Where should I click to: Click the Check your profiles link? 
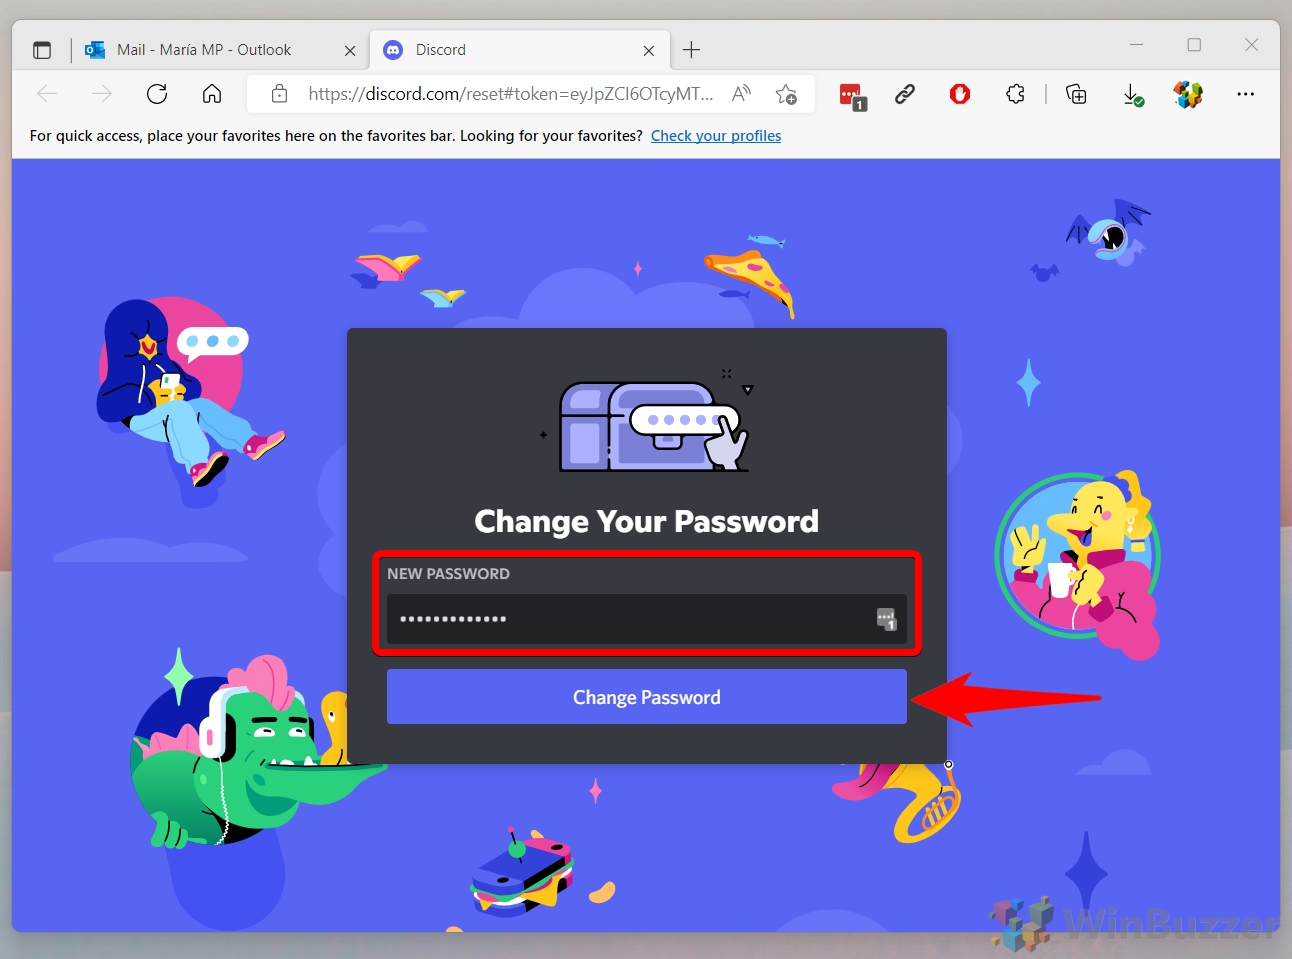pos(716,136)
